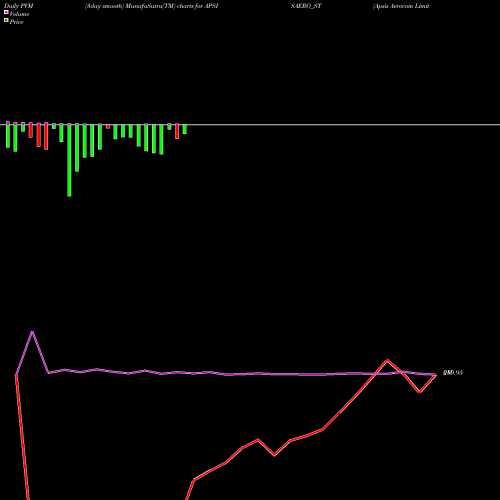Click the last price value label beside line
The height and width of the screenshot is (500, 500).
click(x=453, y=373)
